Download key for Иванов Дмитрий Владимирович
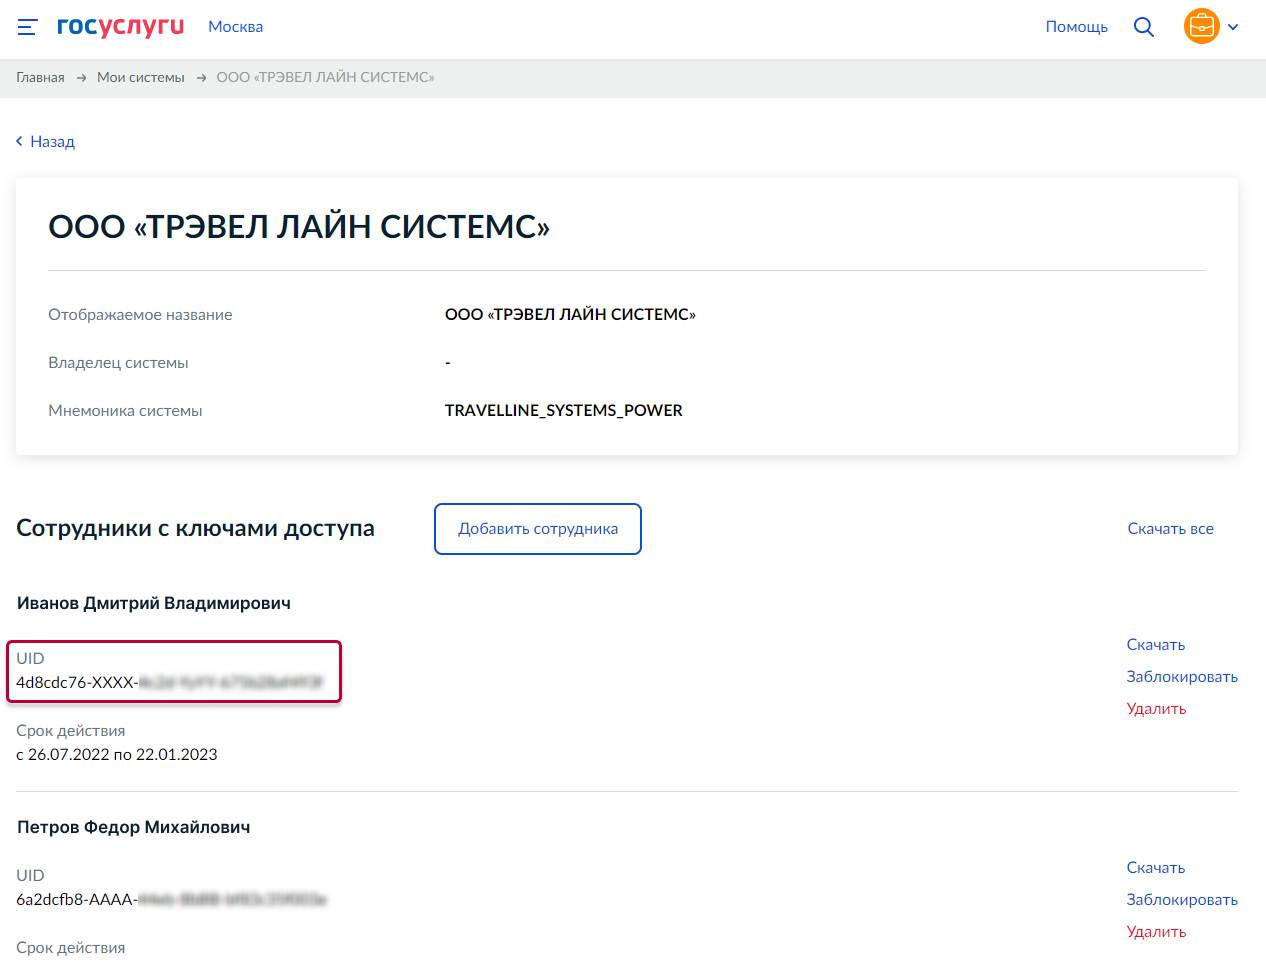The height and width of the screenshot is (964, 1266). (x=1155, y=645)
